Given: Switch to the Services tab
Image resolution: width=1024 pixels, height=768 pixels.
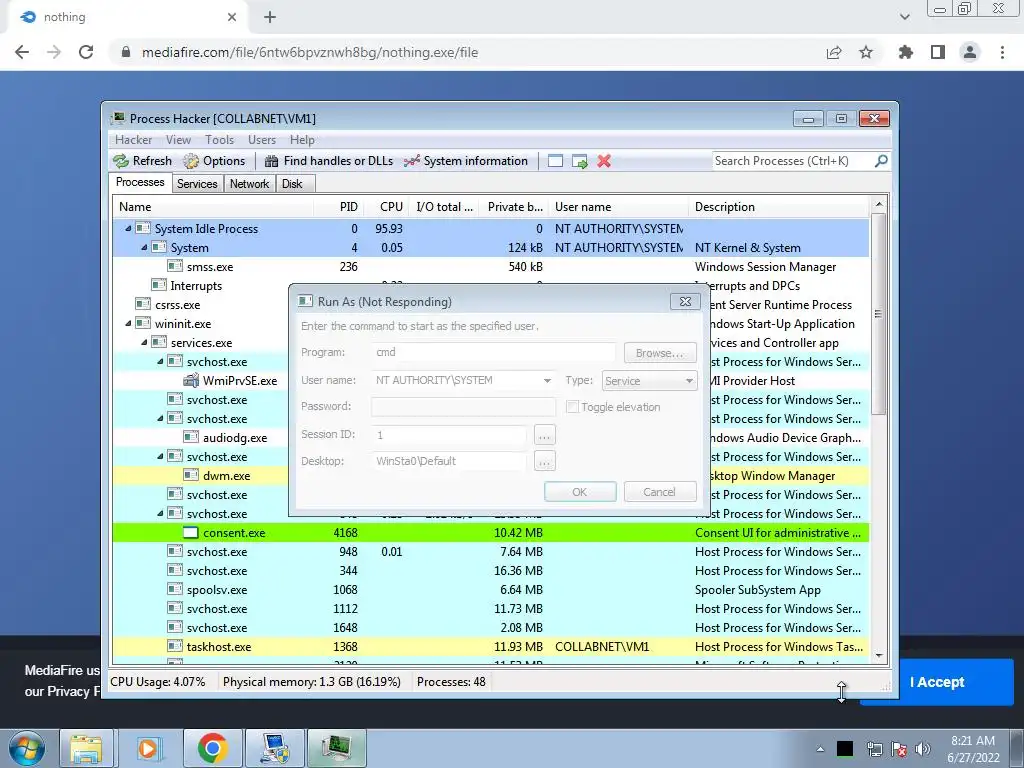Looking at the screenshot, I should point(197,184).
